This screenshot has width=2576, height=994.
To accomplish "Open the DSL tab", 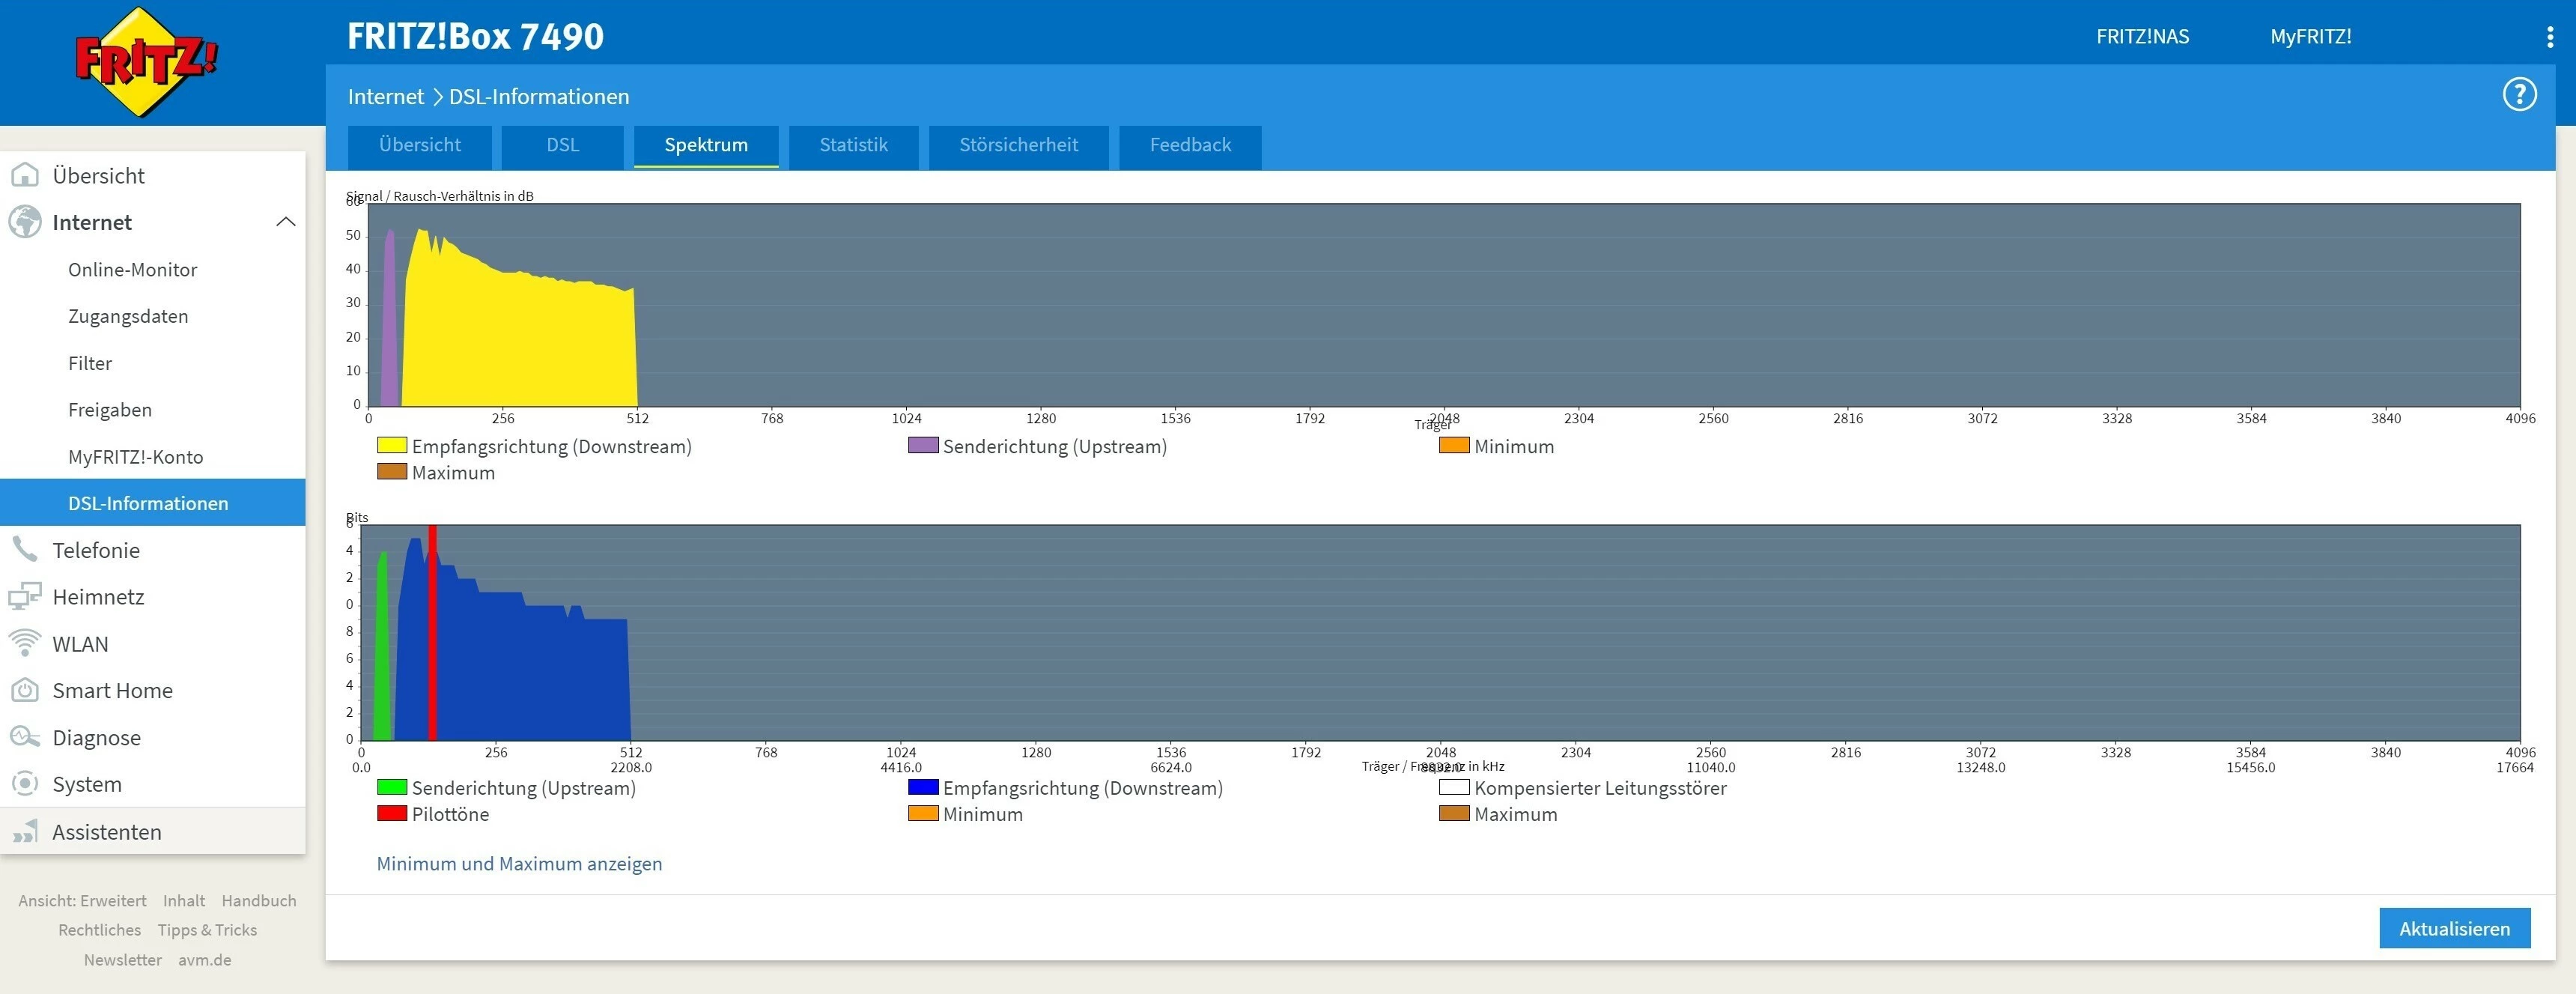I will point(562,145).
